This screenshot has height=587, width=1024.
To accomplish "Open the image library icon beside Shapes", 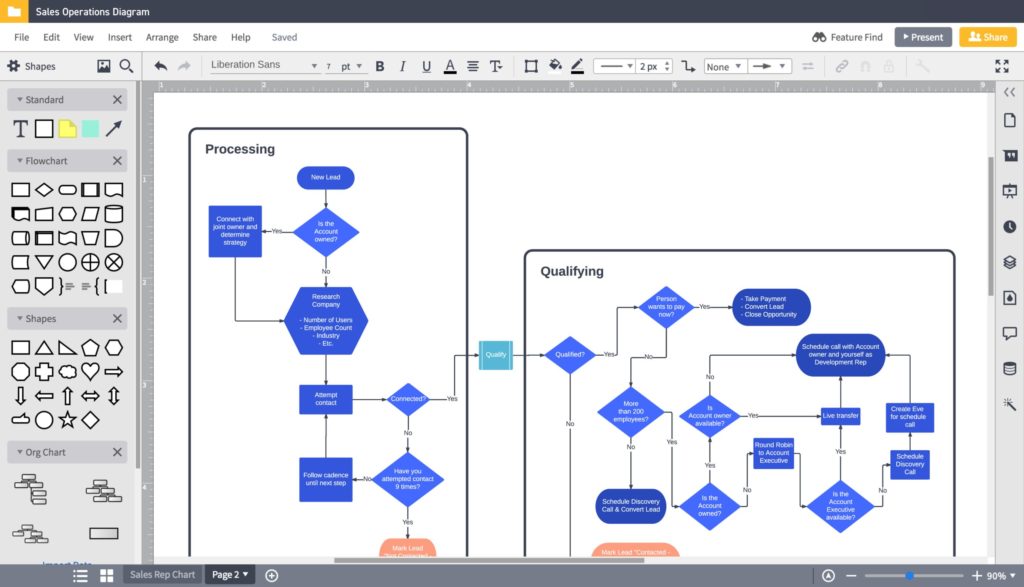I will (104, 66).
